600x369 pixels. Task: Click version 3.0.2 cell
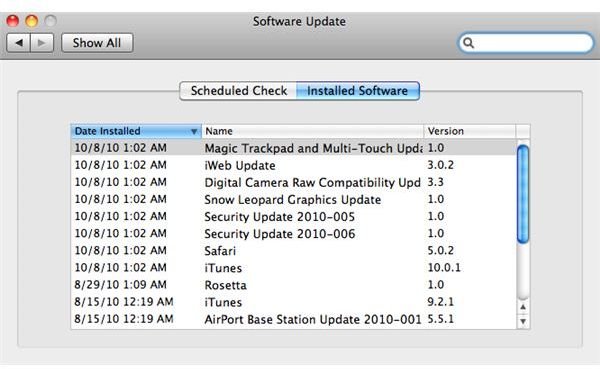(440, 165)
